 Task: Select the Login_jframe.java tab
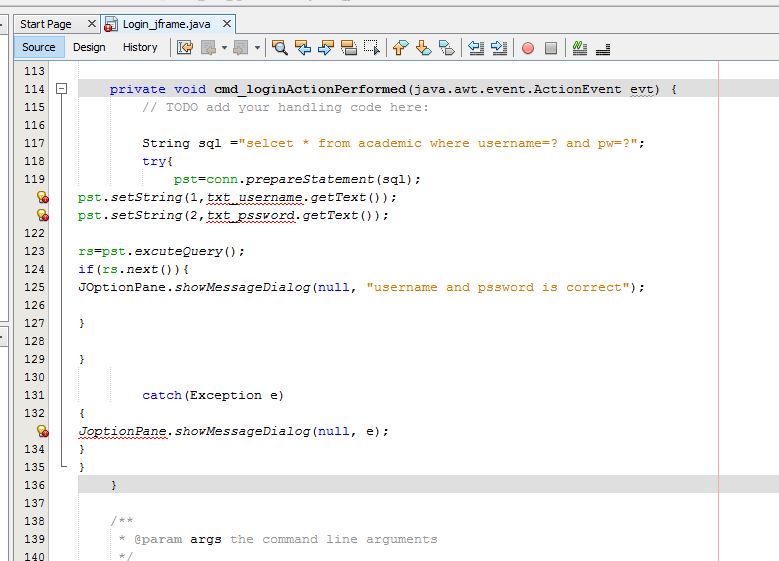pos(166,24)
